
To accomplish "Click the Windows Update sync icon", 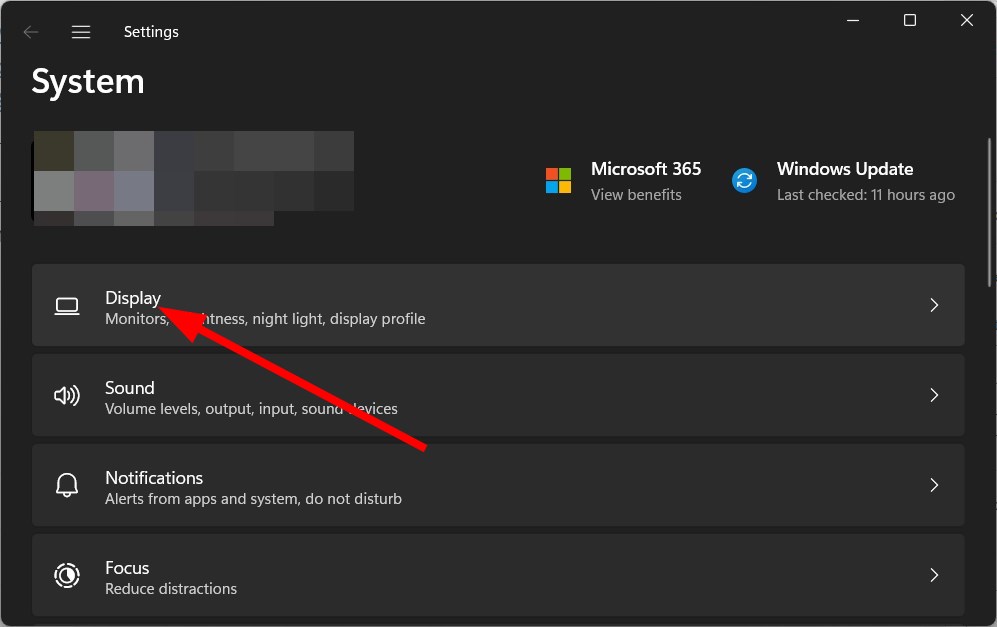I will click(744, 180).
